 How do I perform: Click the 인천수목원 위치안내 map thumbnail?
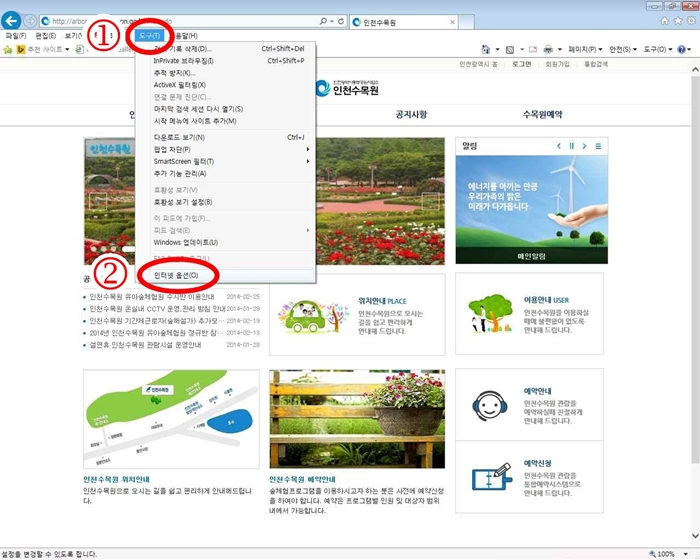(x=171, y=419)
